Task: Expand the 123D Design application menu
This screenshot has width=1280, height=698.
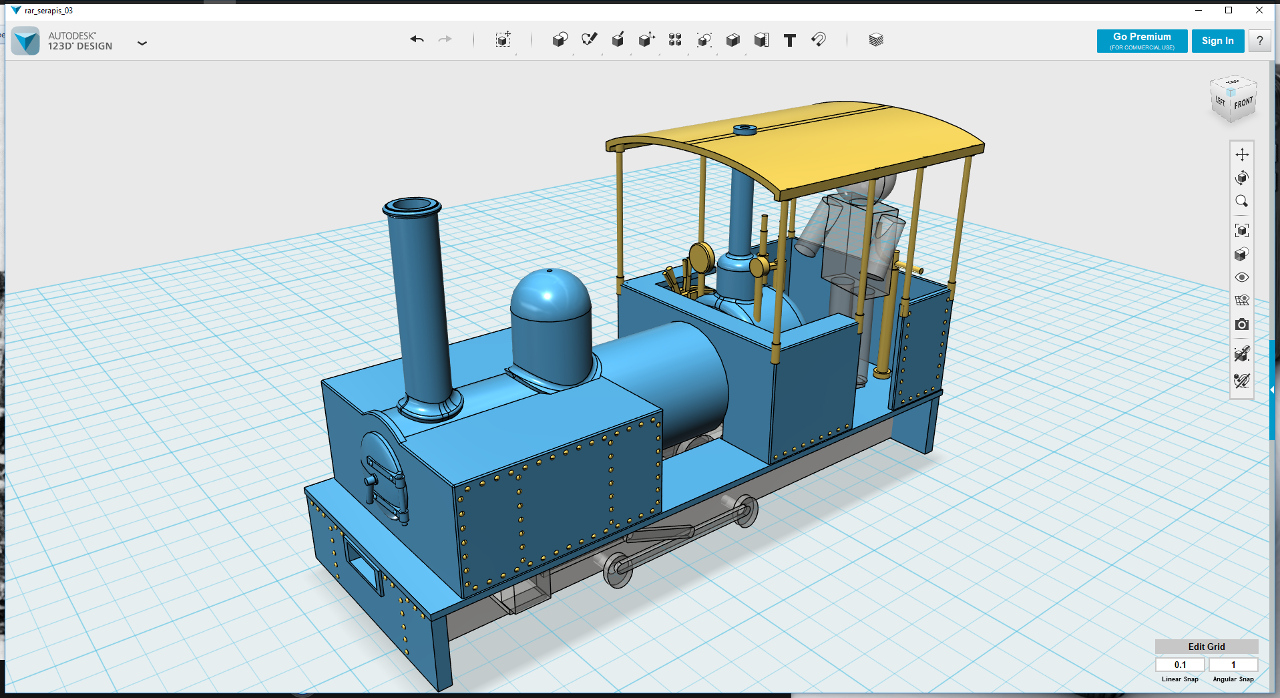Action: 142,43
